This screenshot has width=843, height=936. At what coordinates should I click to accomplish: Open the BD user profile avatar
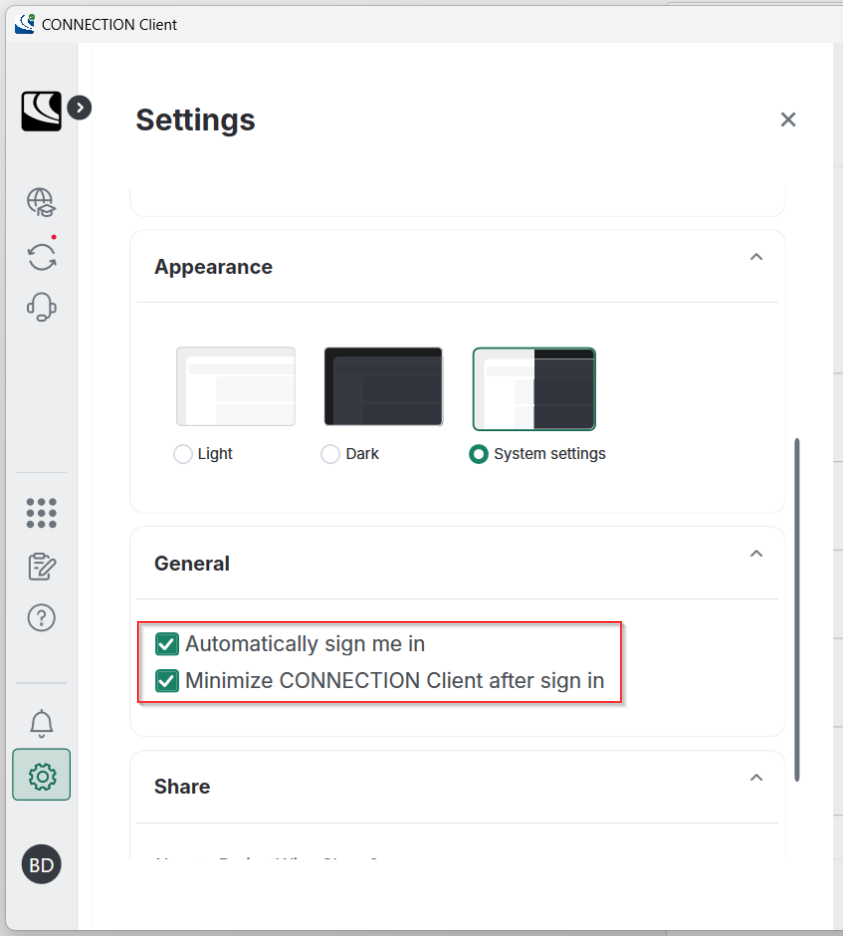pos(42,864)
